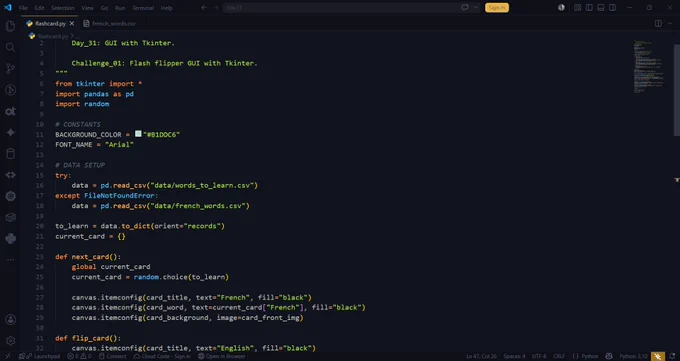
Task: Open the Run menu
Action: click(x=120, y=8)
